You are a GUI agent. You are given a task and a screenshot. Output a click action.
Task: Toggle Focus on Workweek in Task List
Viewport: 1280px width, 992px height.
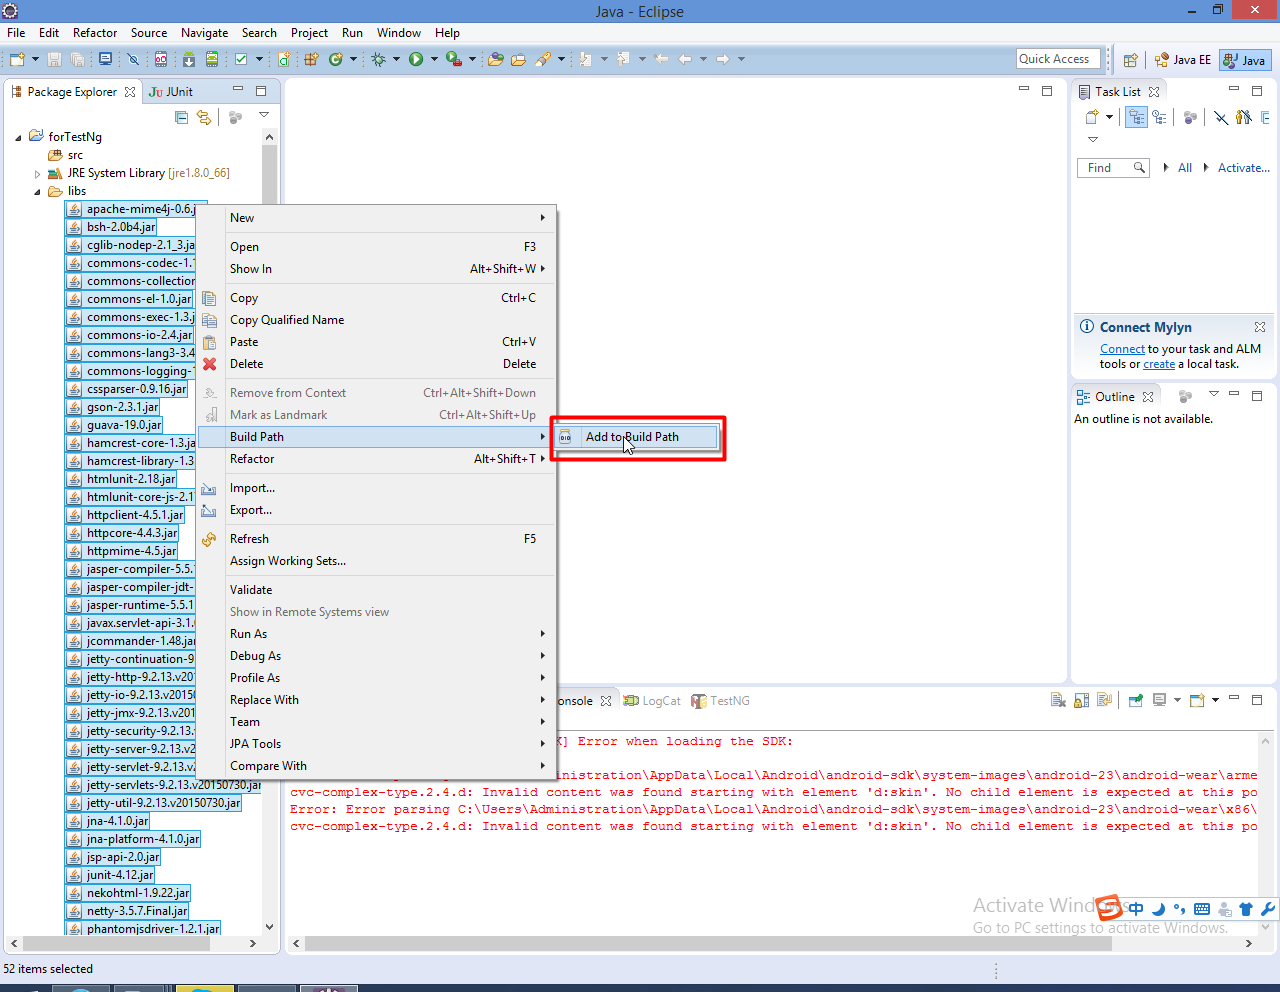[x=1189, y=117]
